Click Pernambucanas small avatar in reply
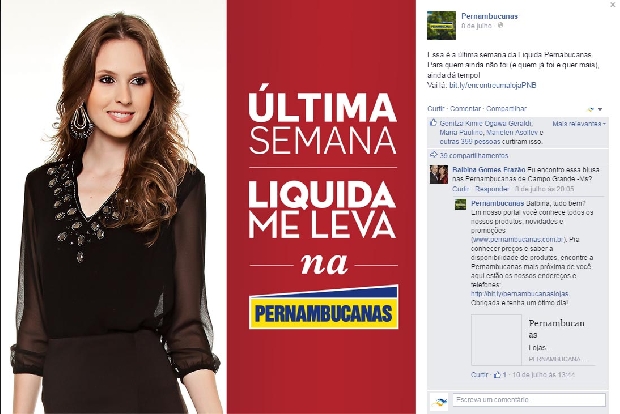The width and height of the screenshot is (620, 414). click(460, 204)
